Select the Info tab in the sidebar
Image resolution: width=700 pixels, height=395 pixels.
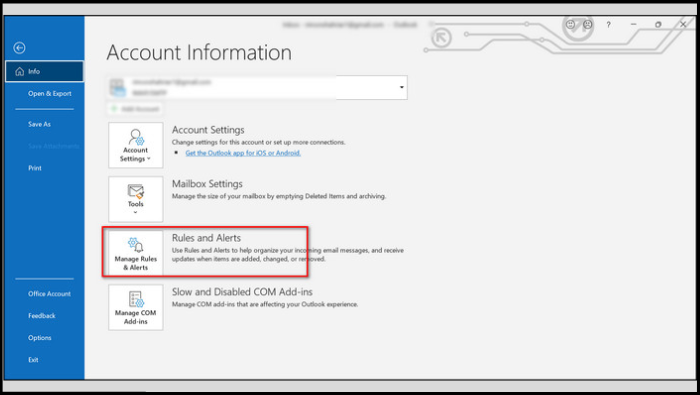[44, 71]
